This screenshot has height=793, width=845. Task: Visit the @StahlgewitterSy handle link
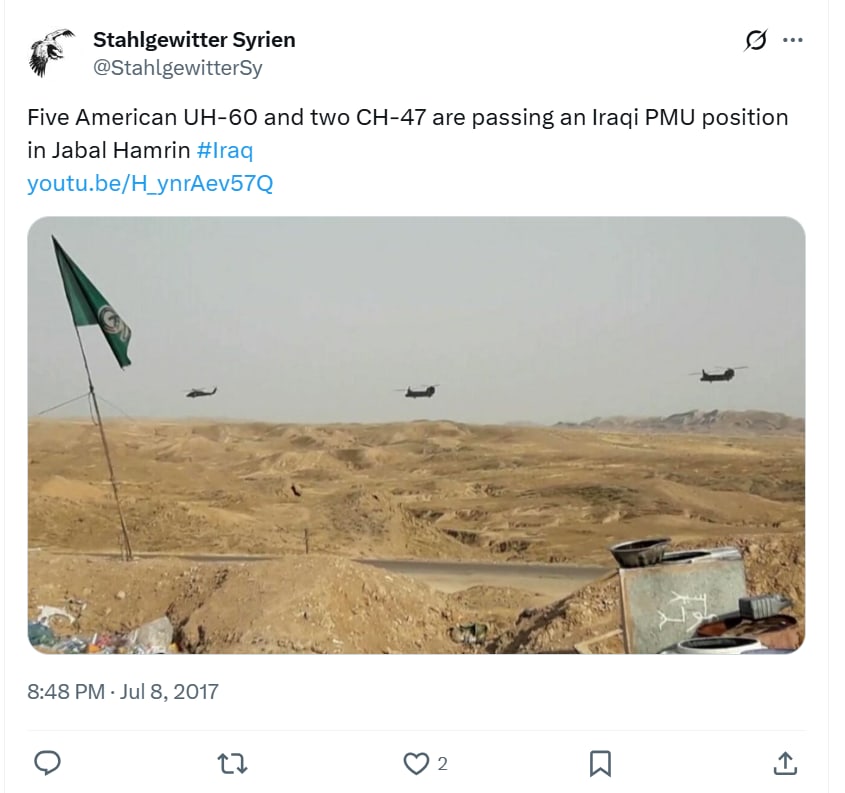click(x=178, y=68)
